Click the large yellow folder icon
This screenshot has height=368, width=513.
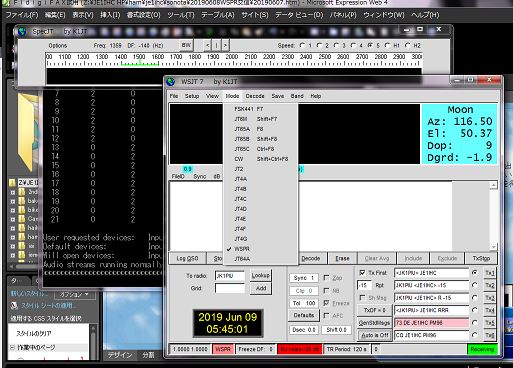(29, 132)
